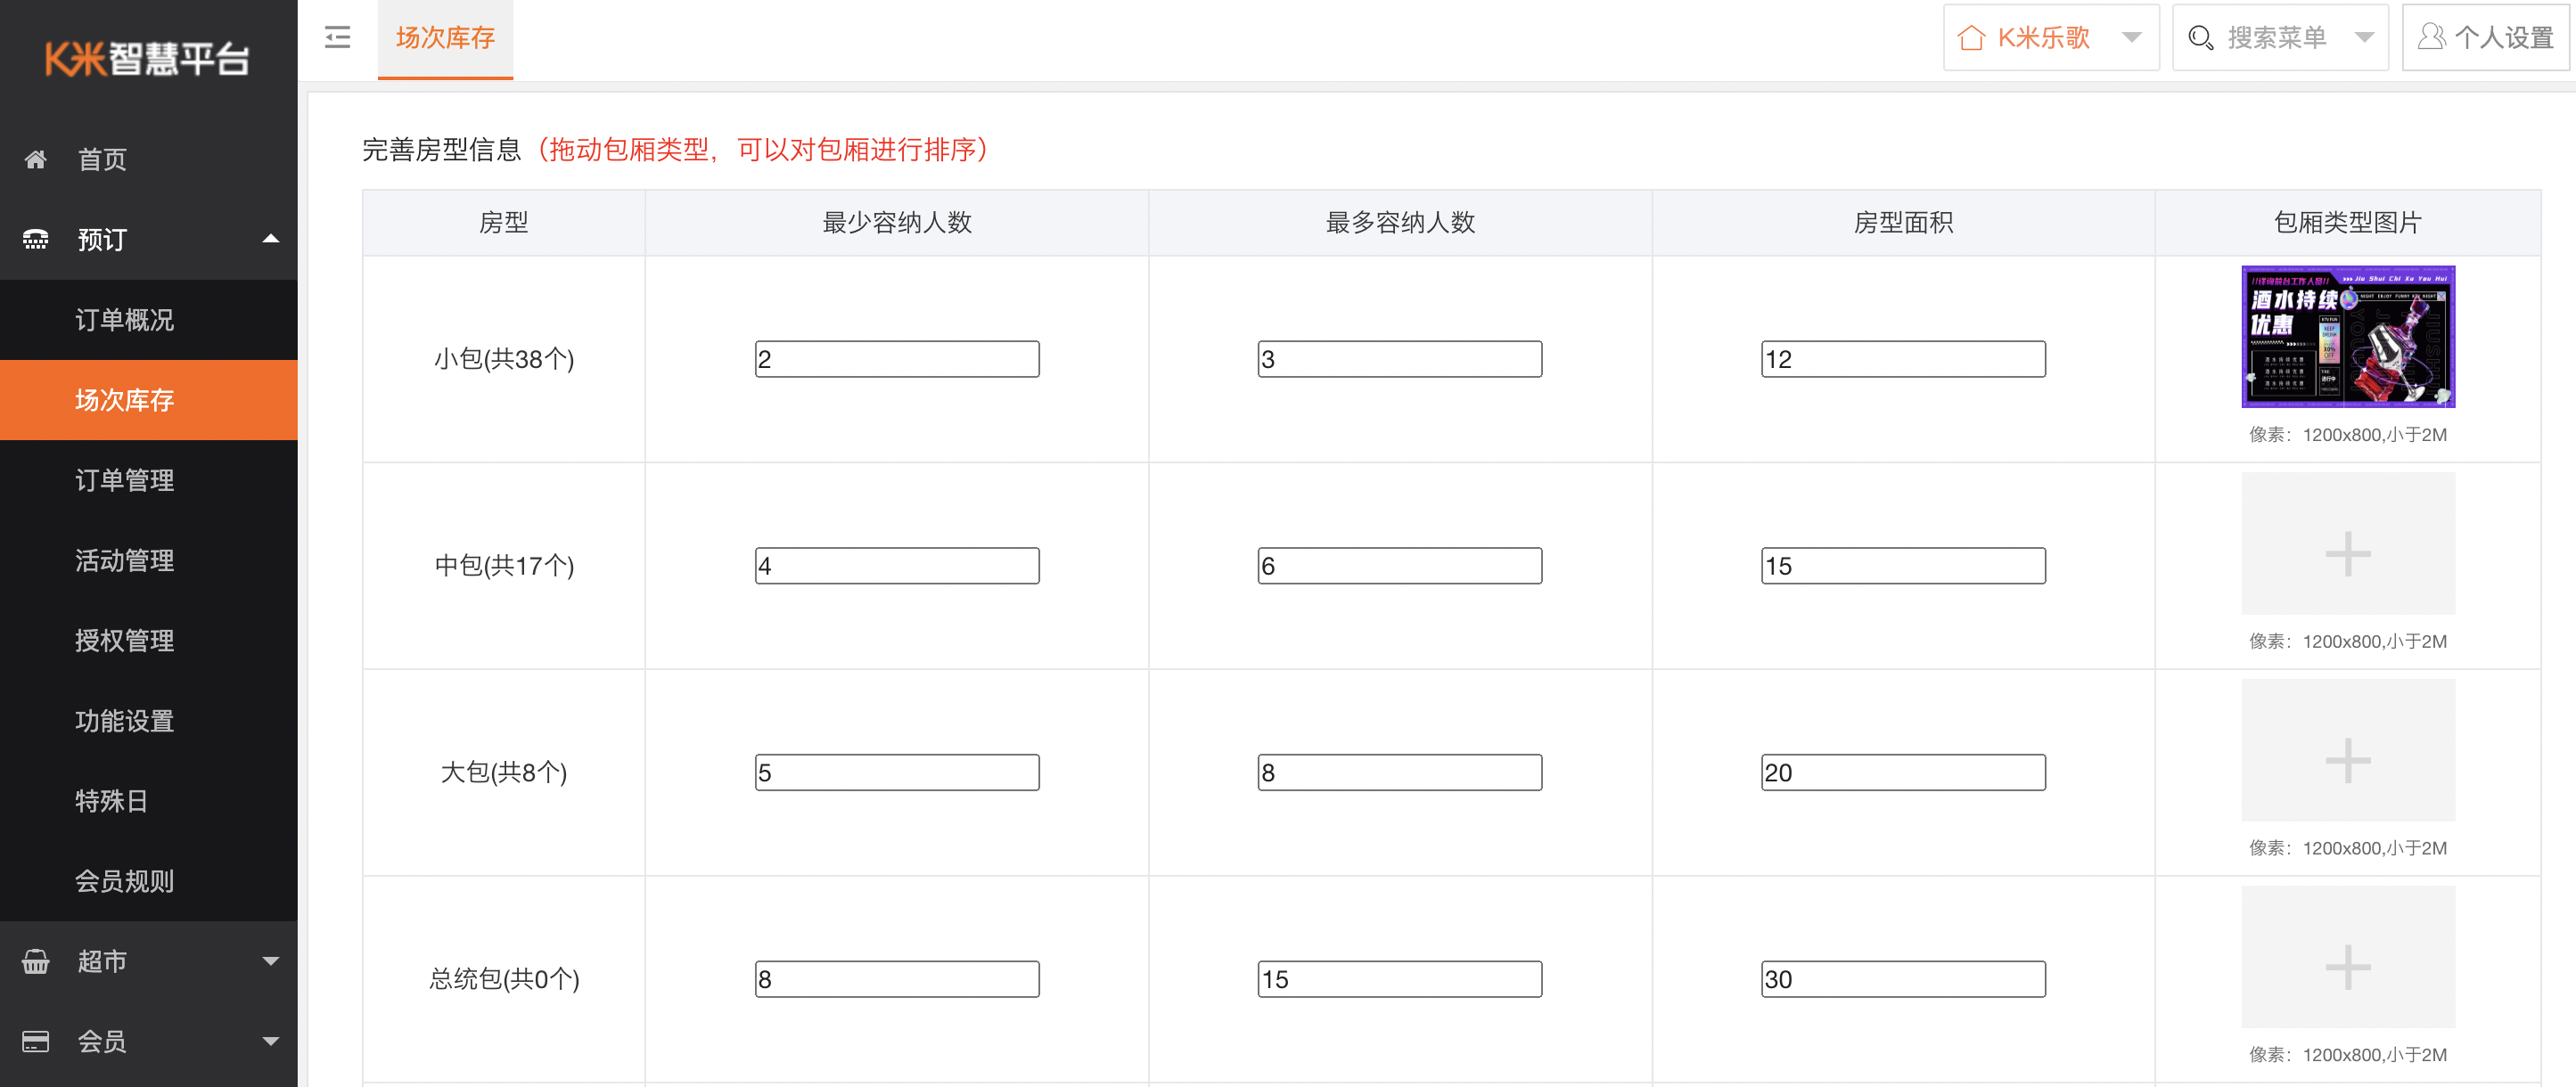Click the 房型 column header
The width and height of the screenshot is (2576, 1087).
[504, 222]
